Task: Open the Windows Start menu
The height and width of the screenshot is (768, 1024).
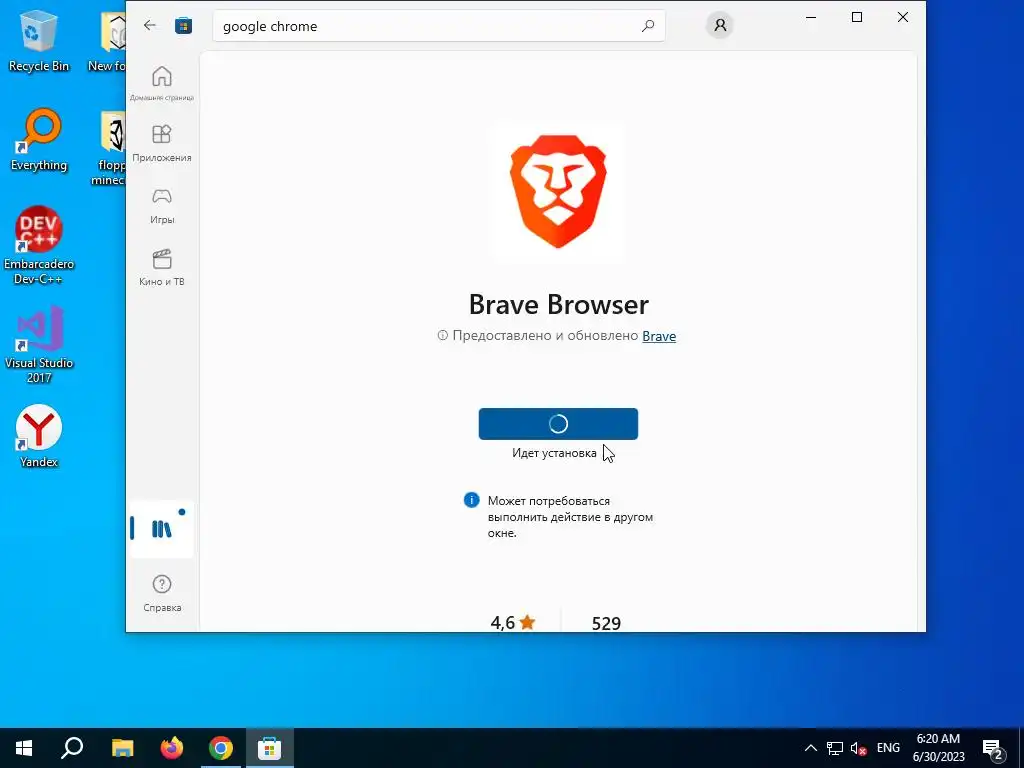Action: [24, 748]
